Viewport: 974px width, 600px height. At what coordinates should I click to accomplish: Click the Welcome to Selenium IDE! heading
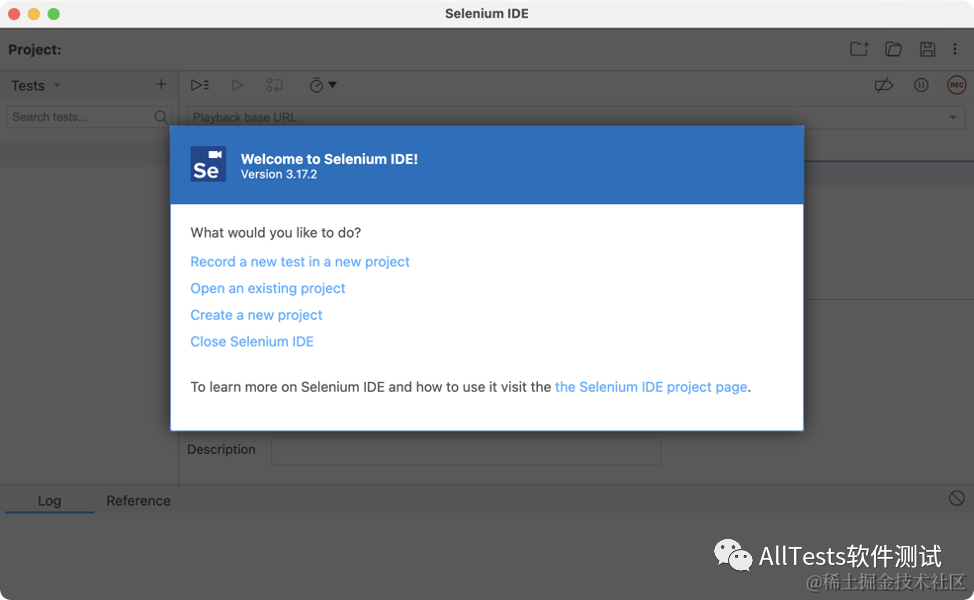(329, 159)
